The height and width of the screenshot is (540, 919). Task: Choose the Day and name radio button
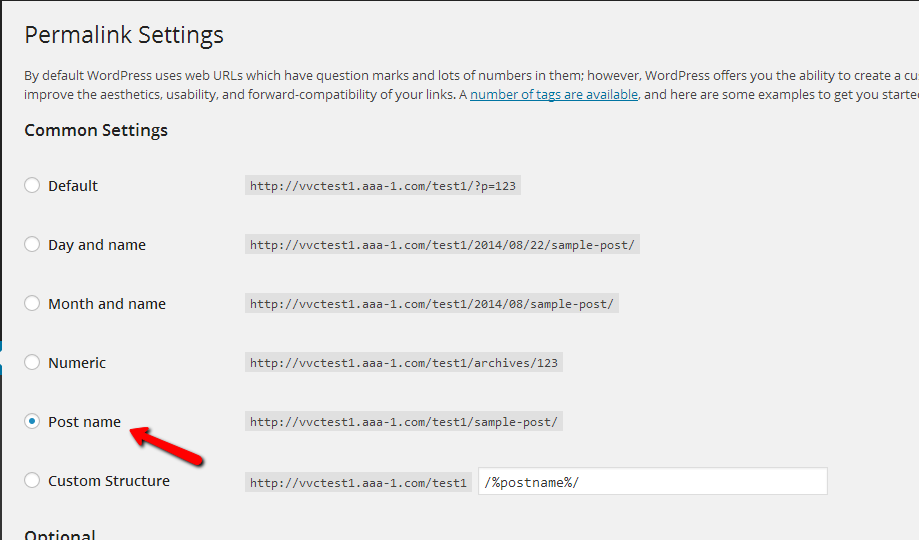(33, 244)
